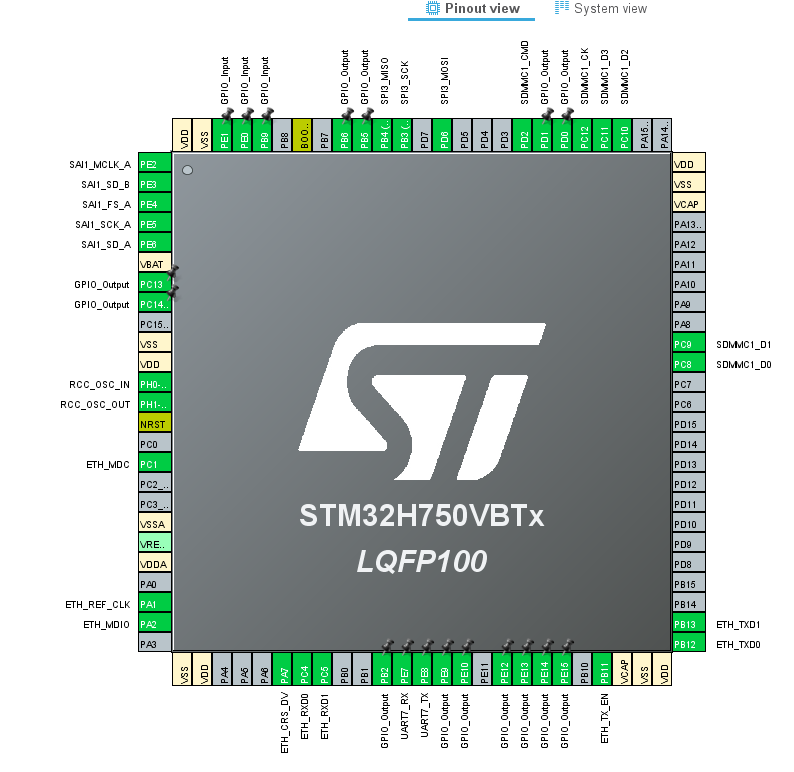794x772 pixels.
Task: Select the VSSA pin
Action: (155, 524)
